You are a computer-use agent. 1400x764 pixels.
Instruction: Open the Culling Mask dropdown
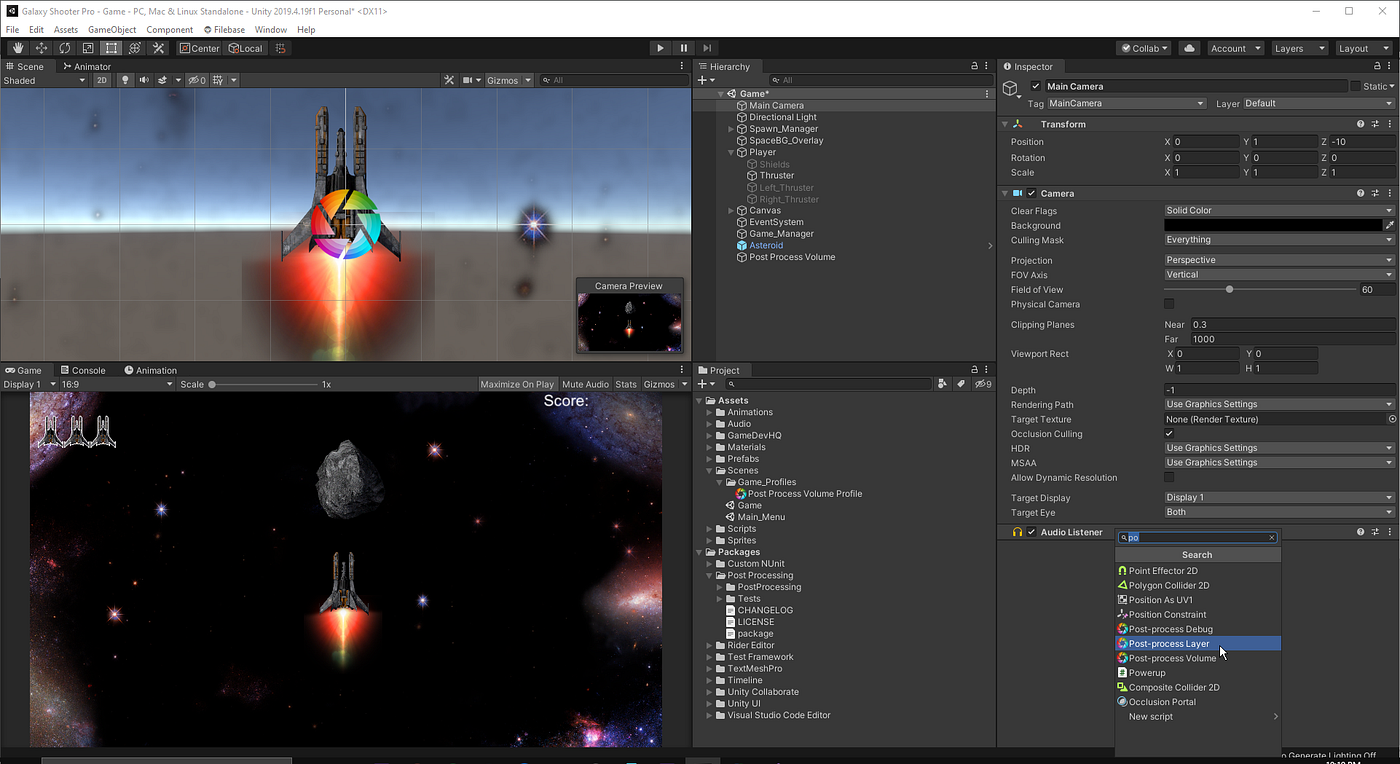(1279, 240)
